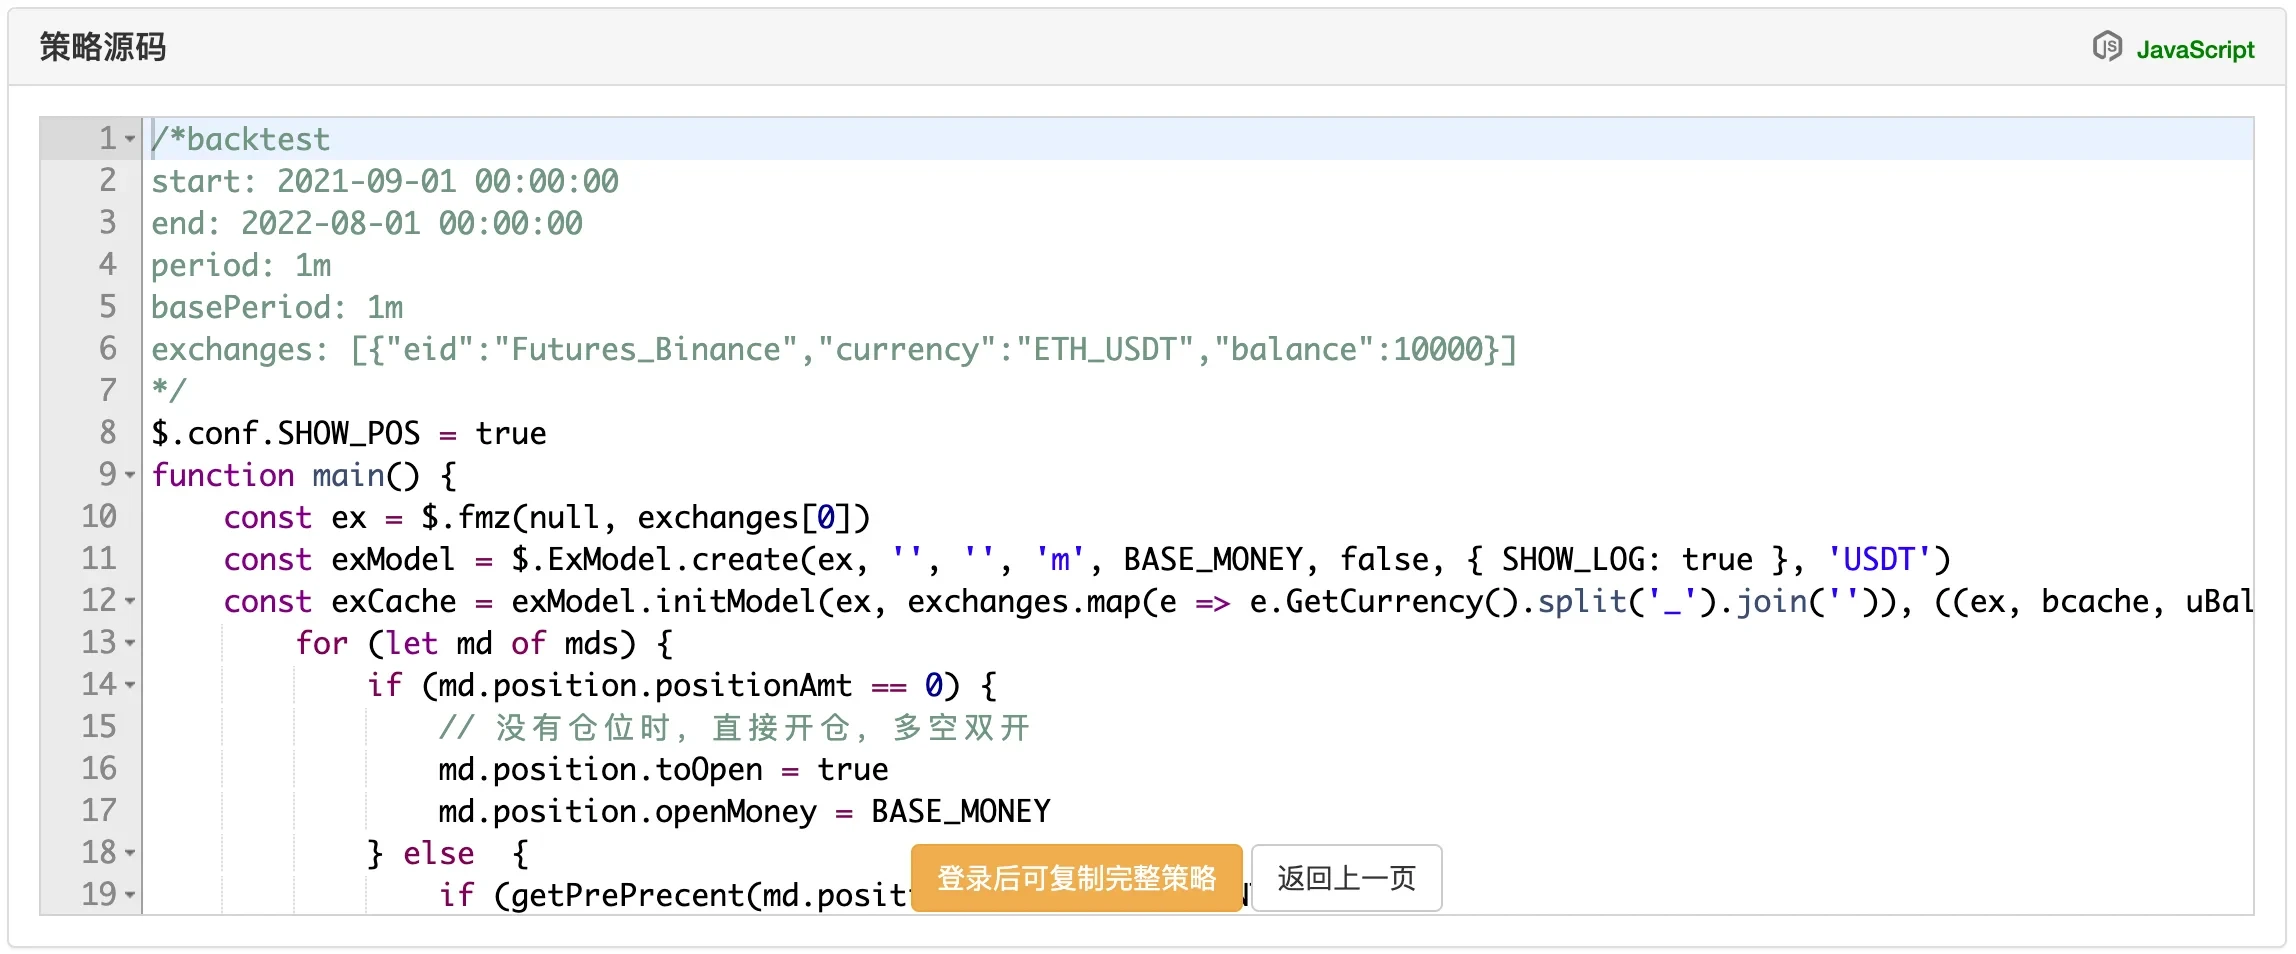
Task: Click the Node.js hexagon icon
Action: [2107, 47]
